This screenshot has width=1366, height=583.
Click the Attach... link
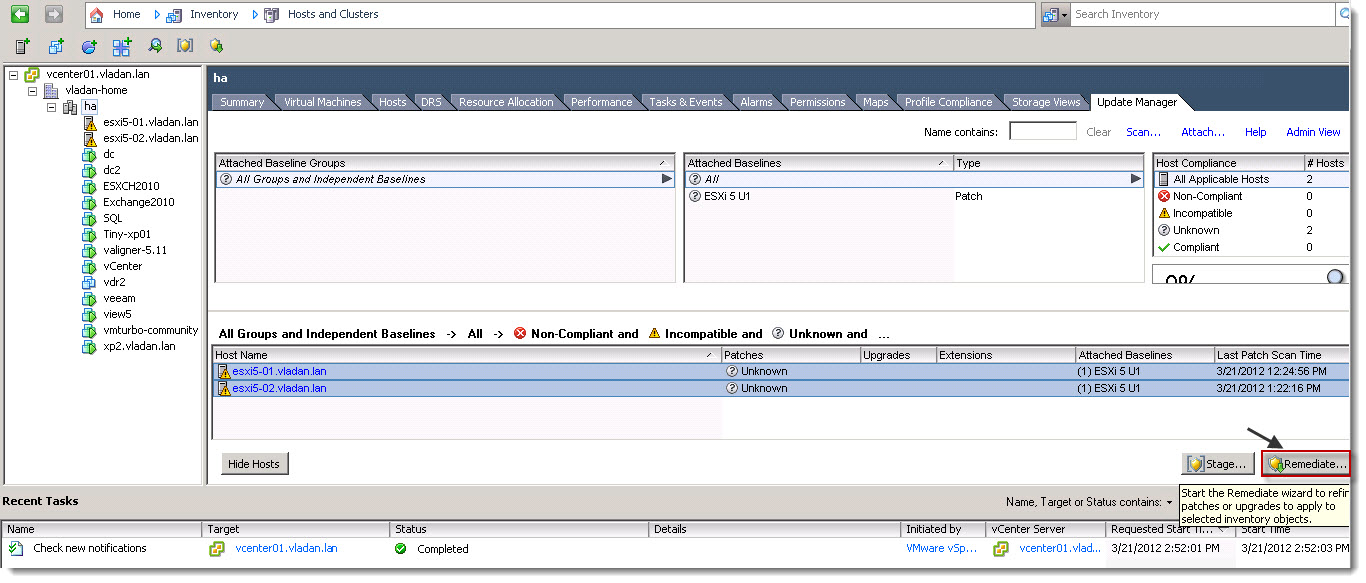click(1203, 132)
